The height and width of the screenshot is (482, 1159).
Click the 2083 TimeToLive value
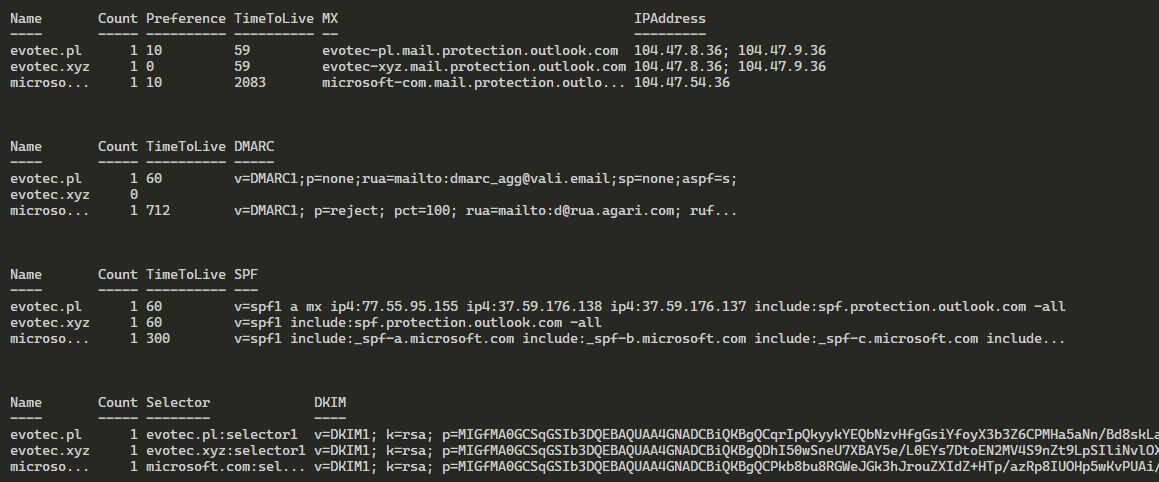[x=250, y=83]
